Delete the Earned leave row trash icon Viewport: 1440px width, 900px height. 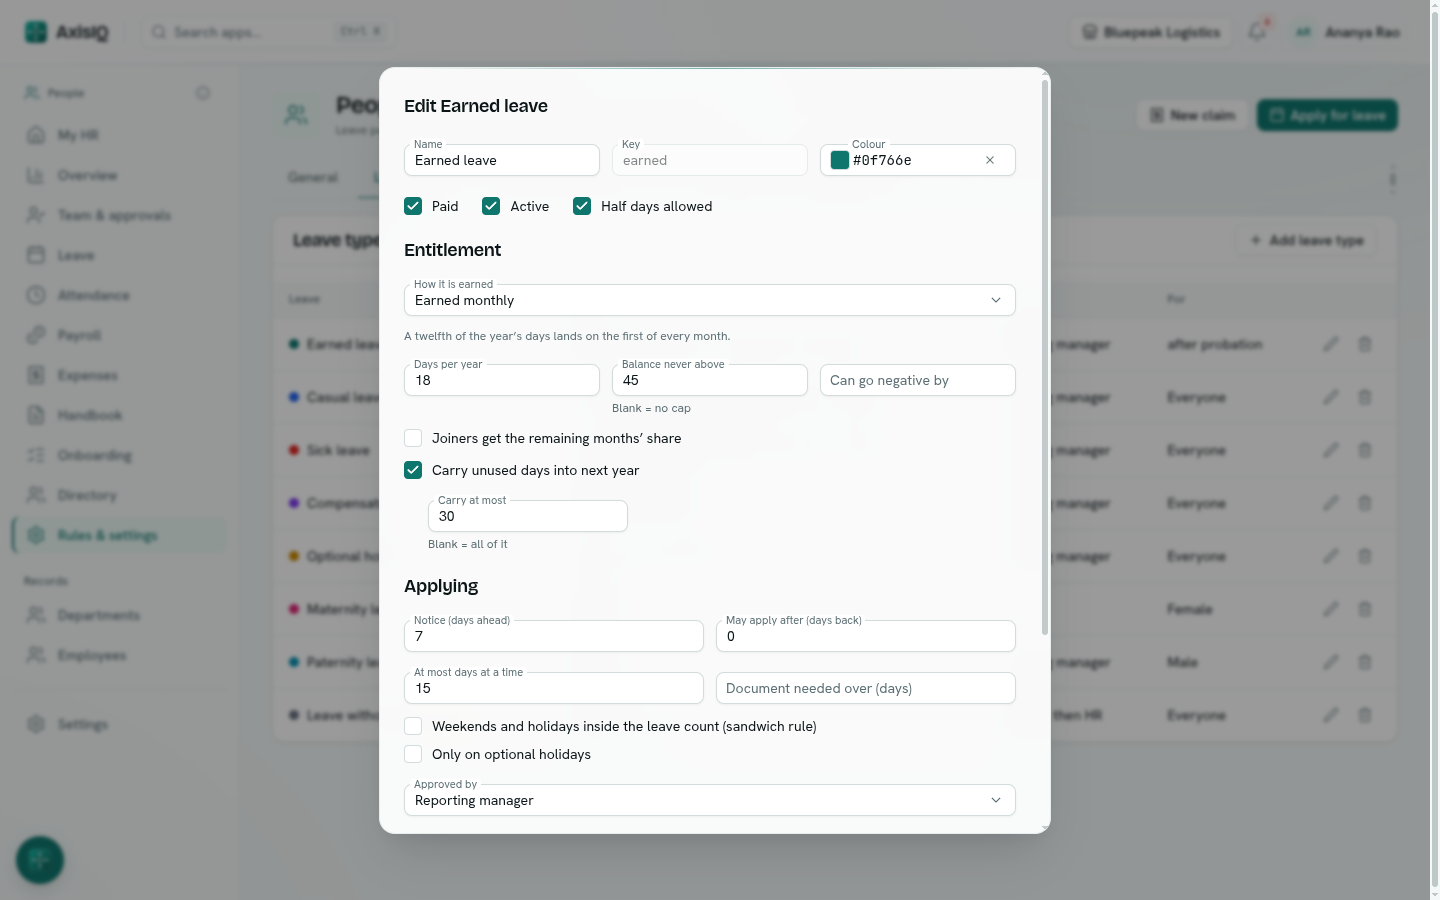pyautogui.click(x=1365, y=344)
